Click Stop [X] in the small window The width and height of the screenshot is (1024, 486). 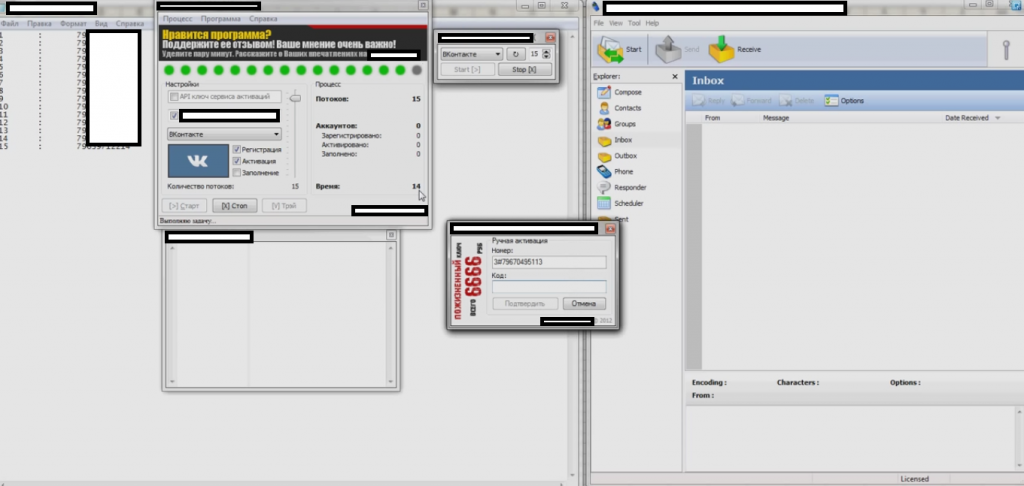tap(524, 69)
